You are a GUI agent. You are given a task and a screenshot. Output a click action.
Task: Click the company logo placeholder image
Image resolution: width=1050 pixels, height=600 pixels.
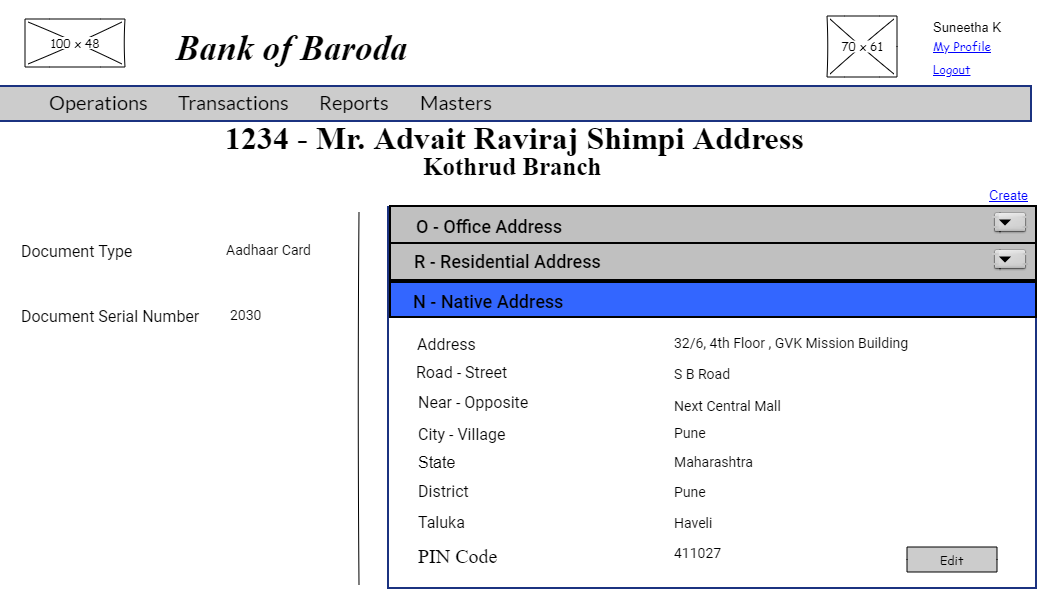pyautogui.click(x=74, y=42)
